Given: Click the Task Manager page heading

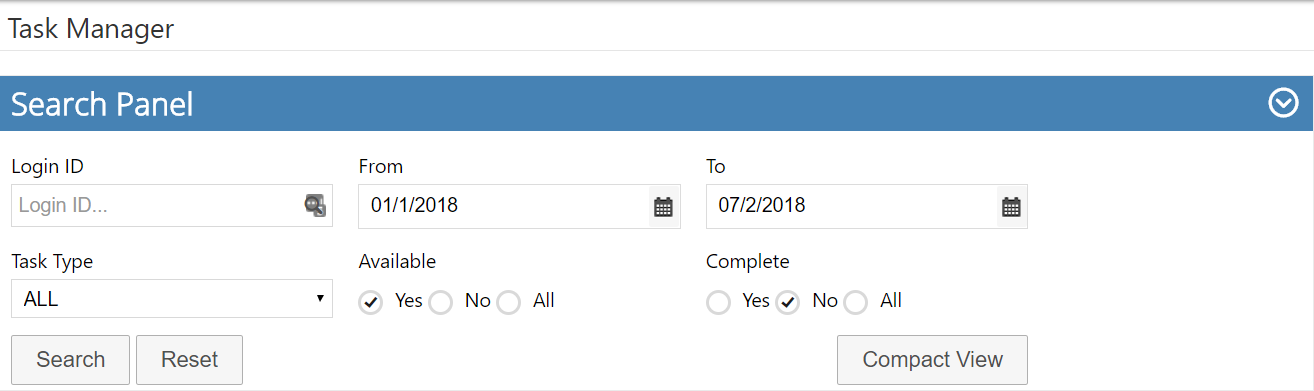Looking at the screenshot, I should coord(91,28).
